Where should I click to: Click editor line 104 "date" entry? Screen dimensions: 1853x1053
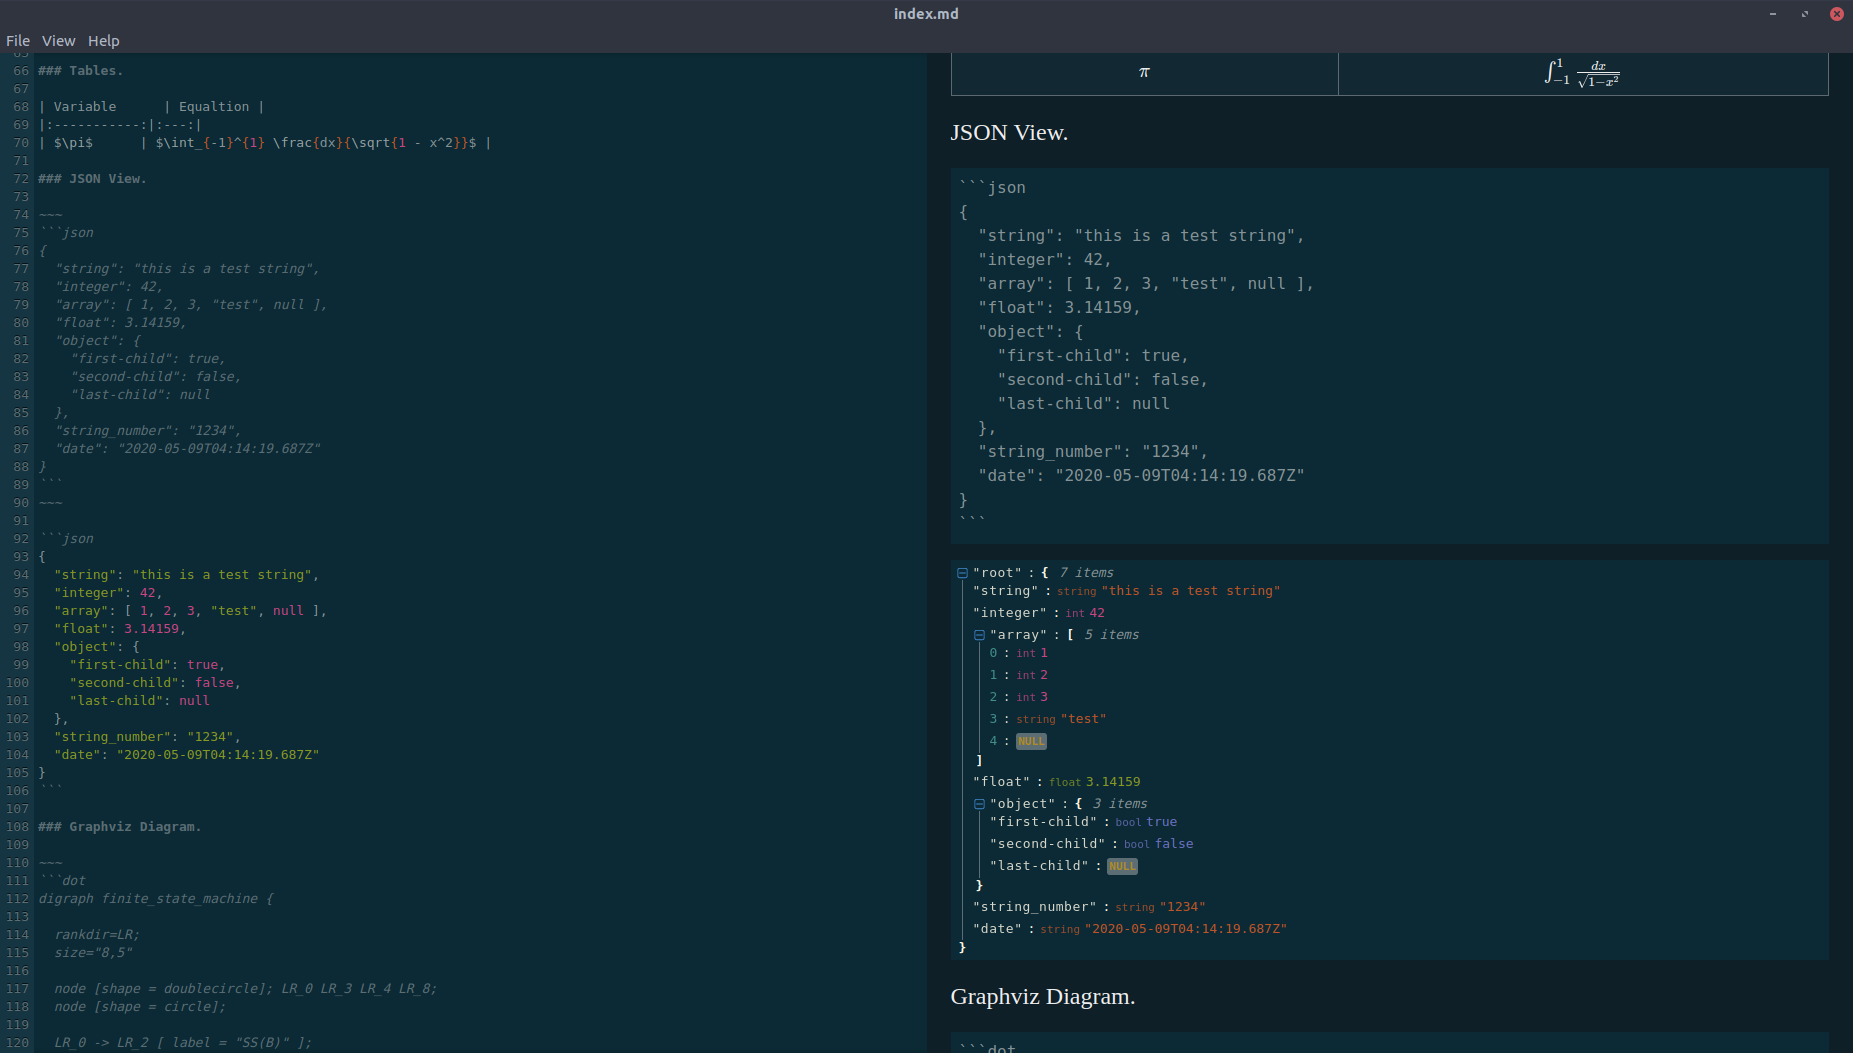tap(186, 755)
